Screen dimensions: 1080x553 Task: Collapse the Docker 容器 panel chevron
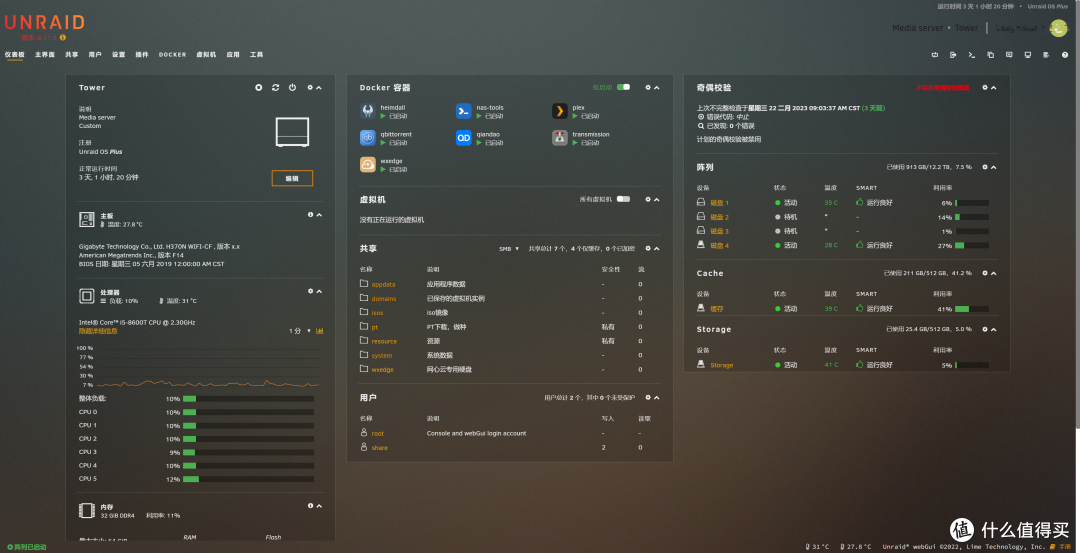point(656,87)
